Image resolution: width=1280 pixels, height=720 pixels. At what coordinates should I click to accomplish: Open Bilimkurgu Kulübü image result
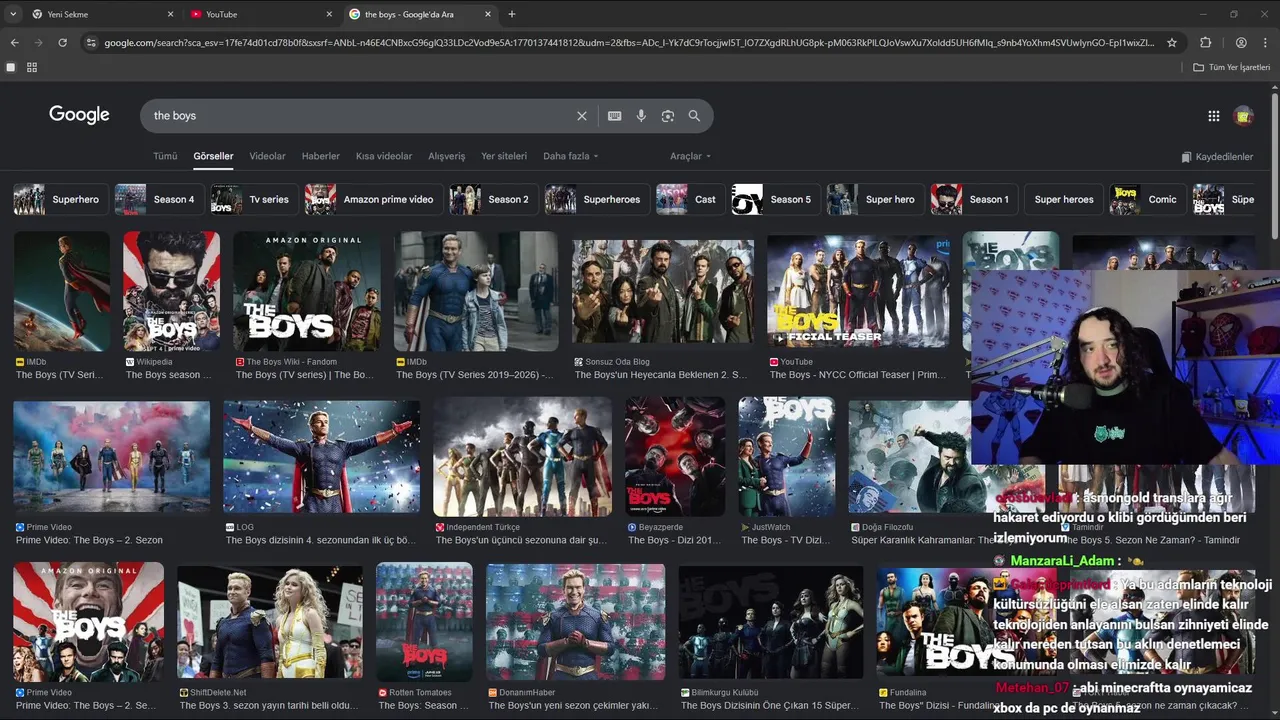tap(770, 622)
